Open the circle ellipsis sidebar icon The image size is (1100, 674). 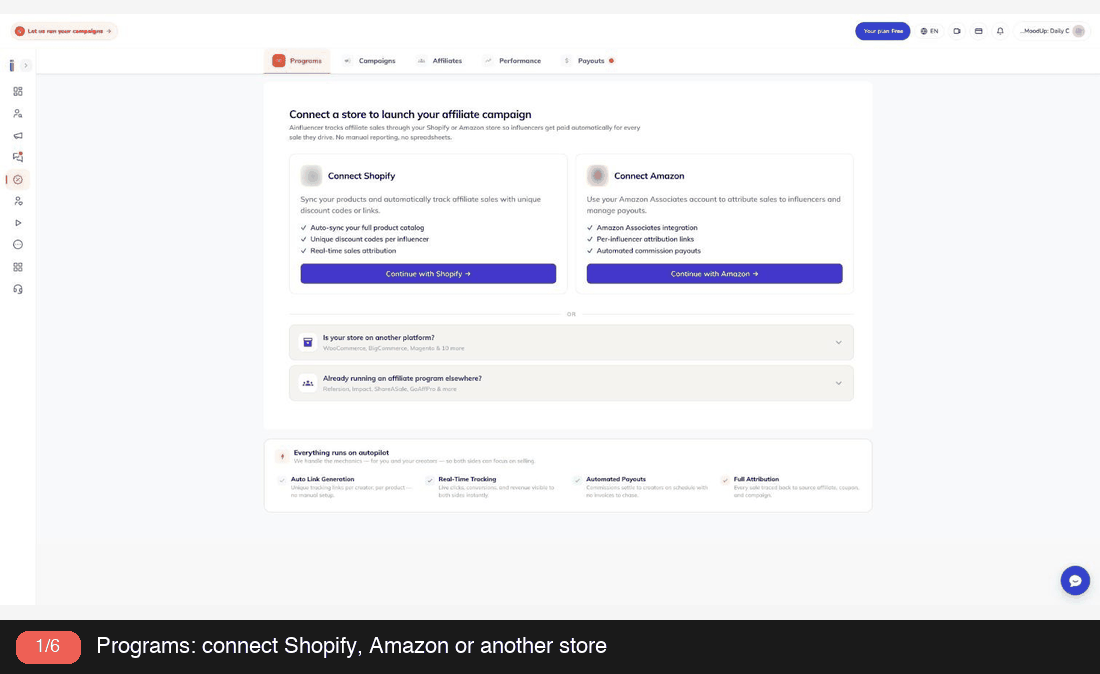pos(18,245)
